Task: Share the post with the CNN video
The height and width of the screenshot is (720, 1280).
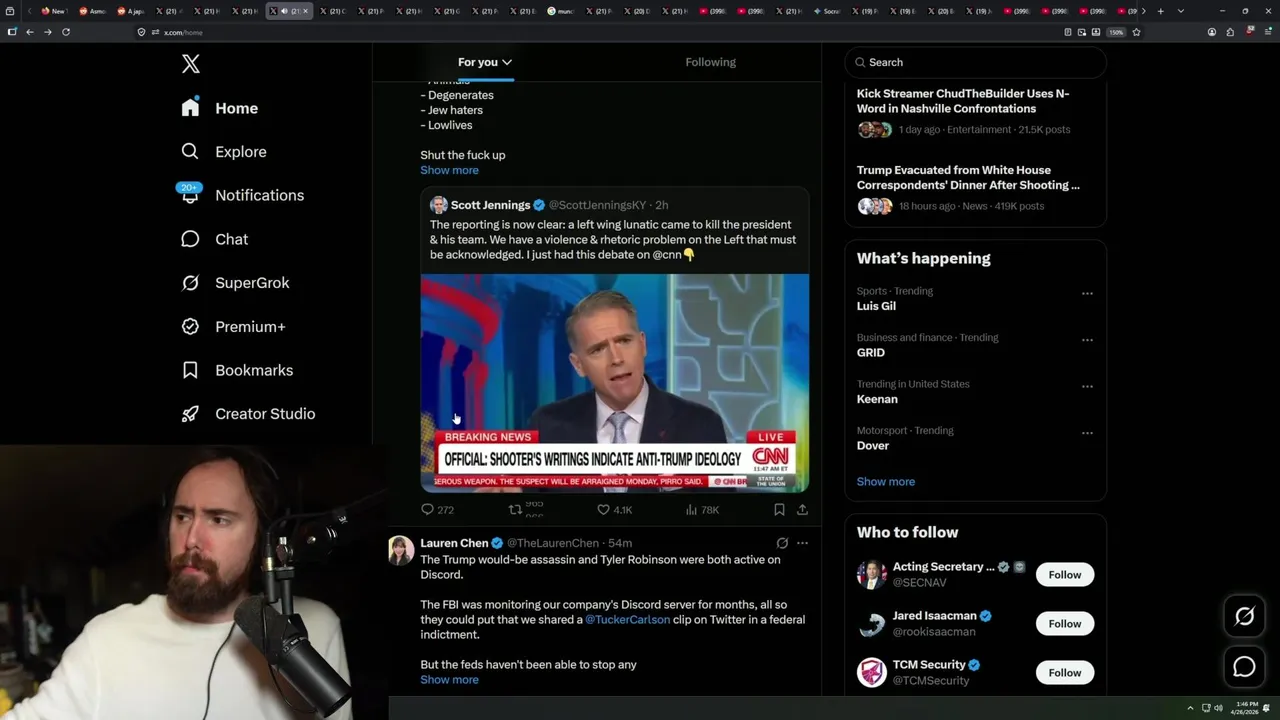Action: point(802,510)
